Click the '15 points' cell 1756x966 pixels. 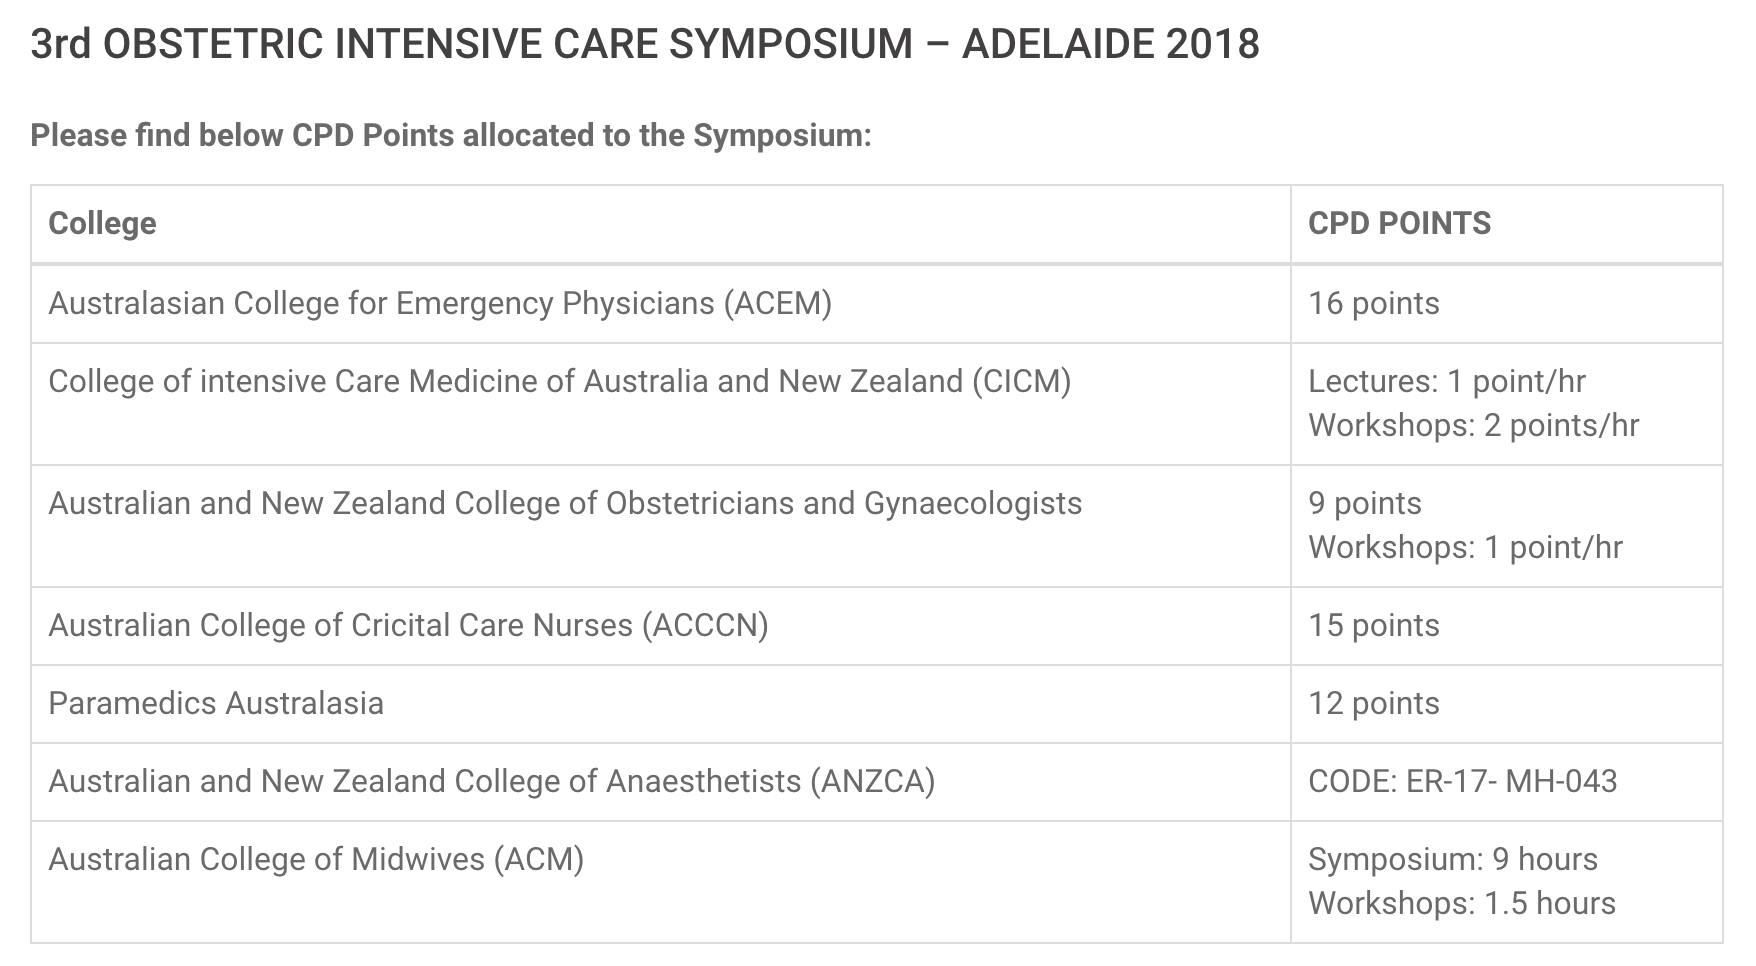point(1506,626)
